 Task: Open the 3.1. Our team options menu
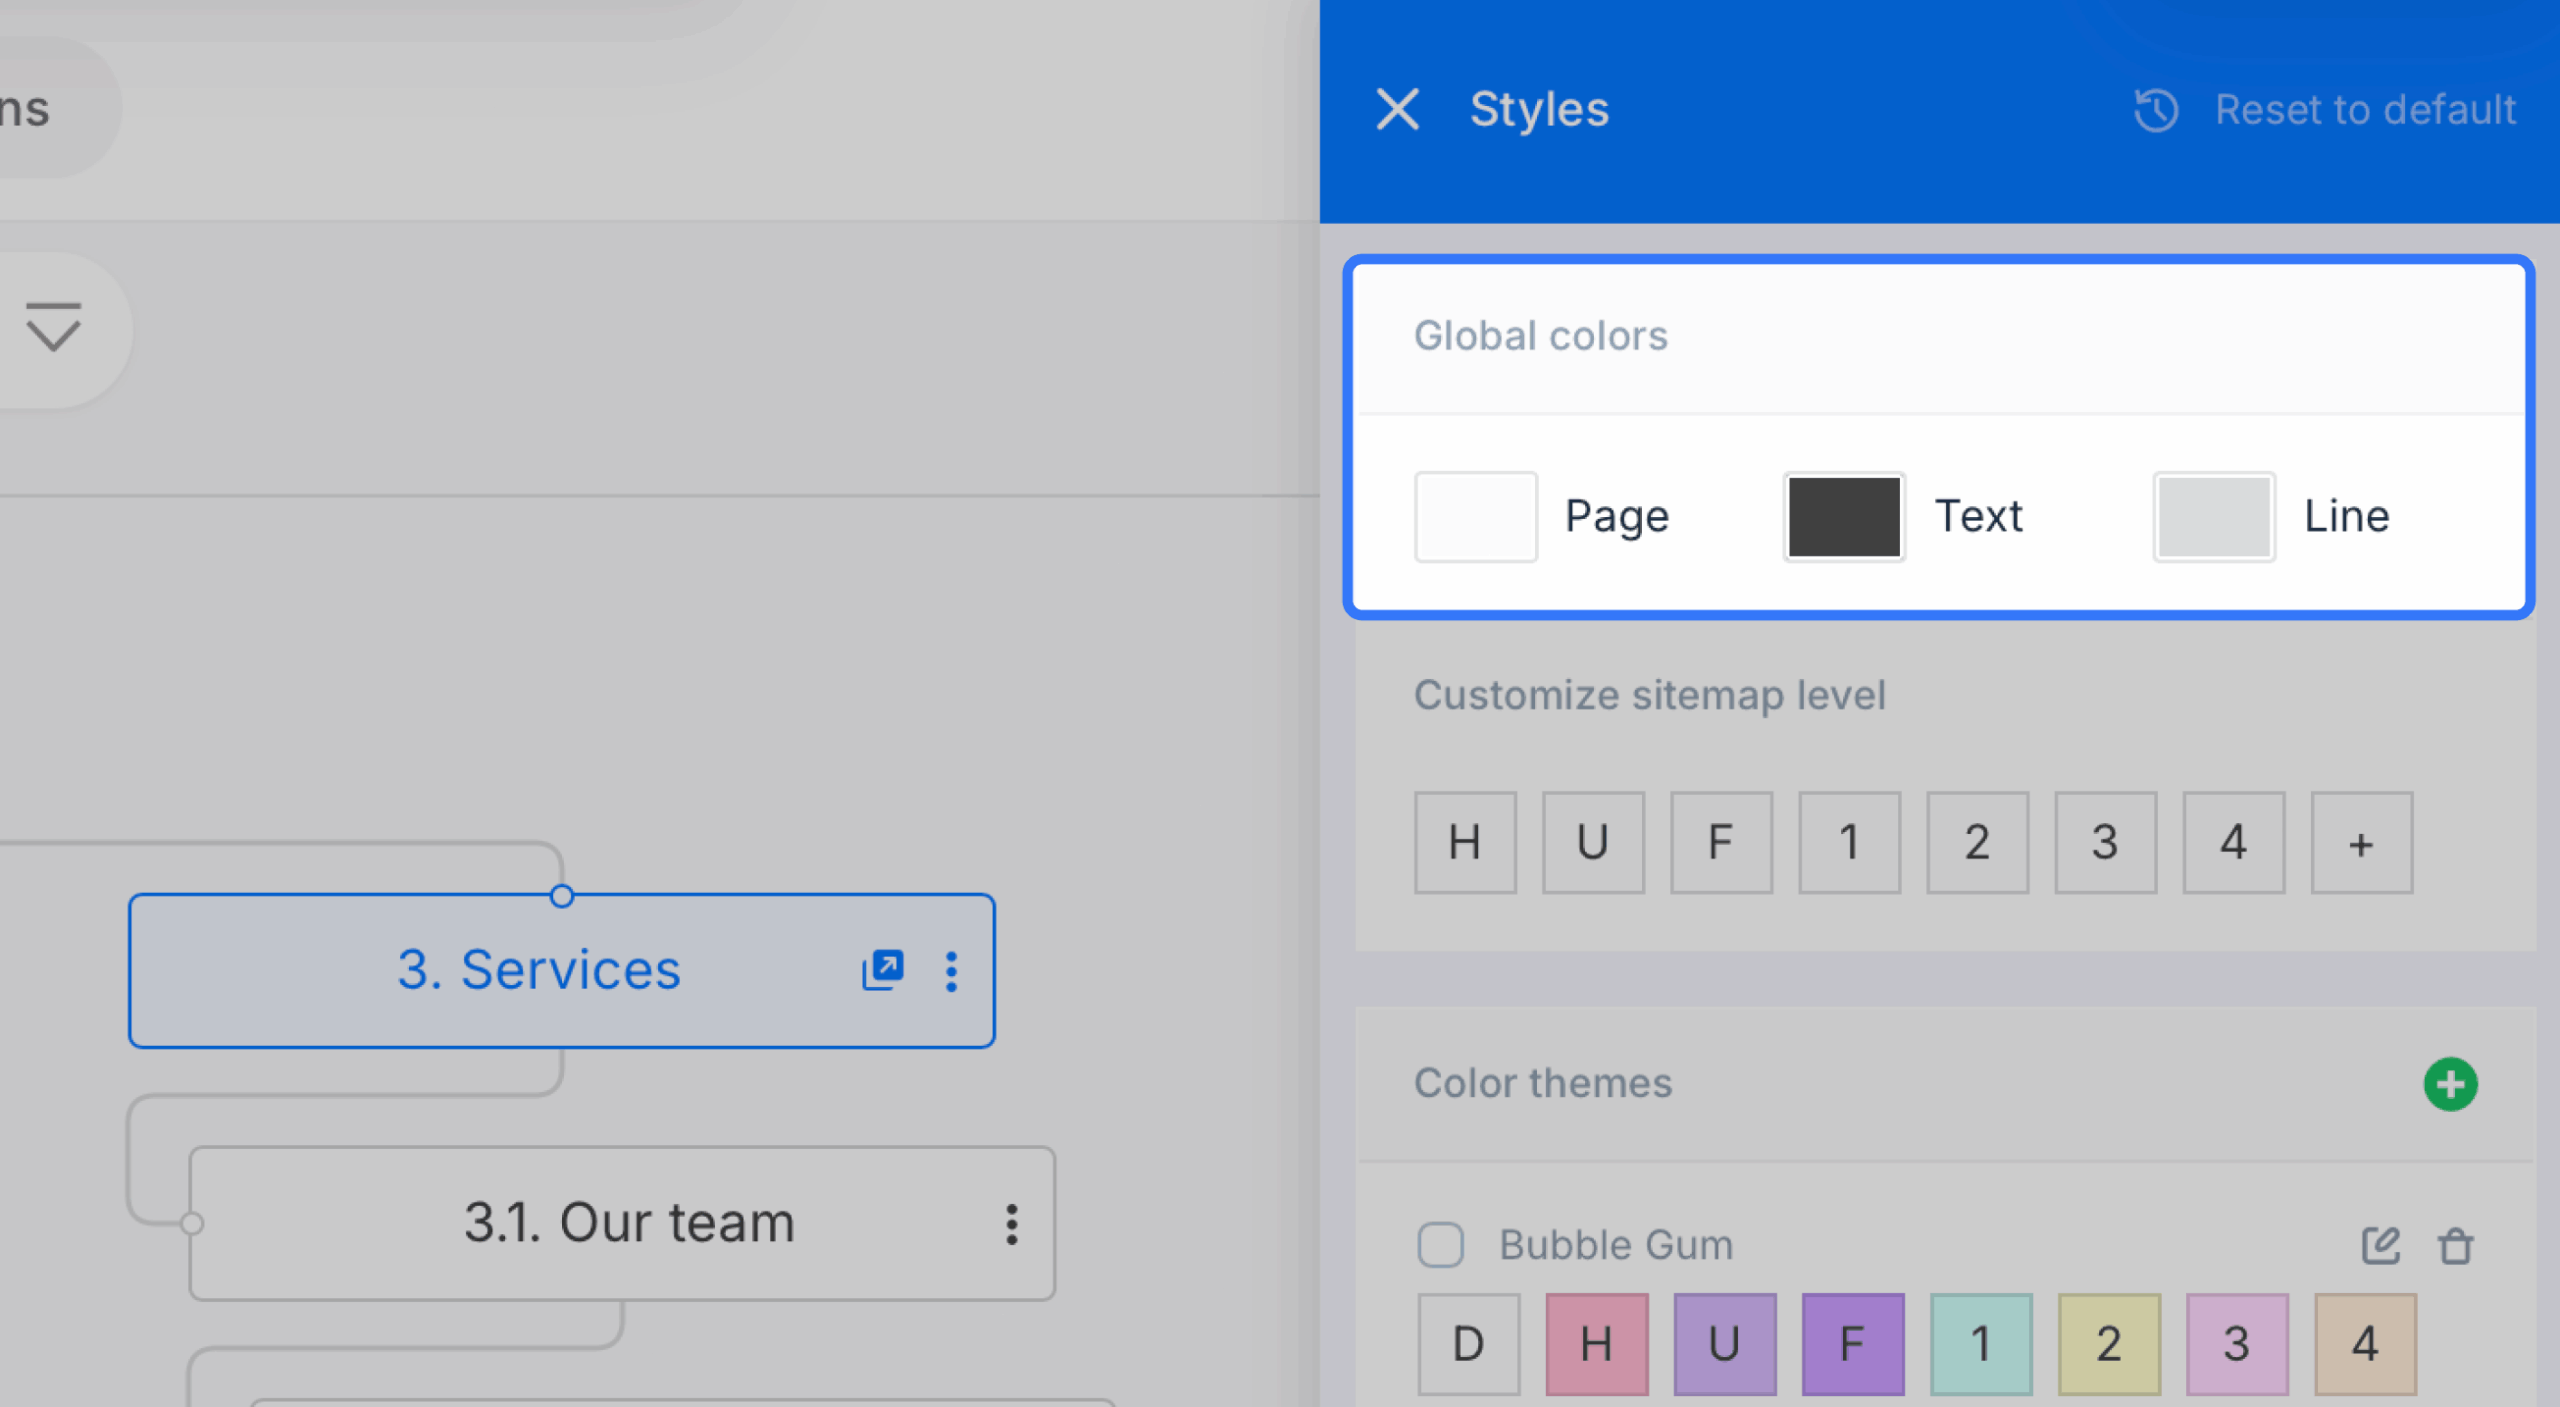[1012, 1224]
